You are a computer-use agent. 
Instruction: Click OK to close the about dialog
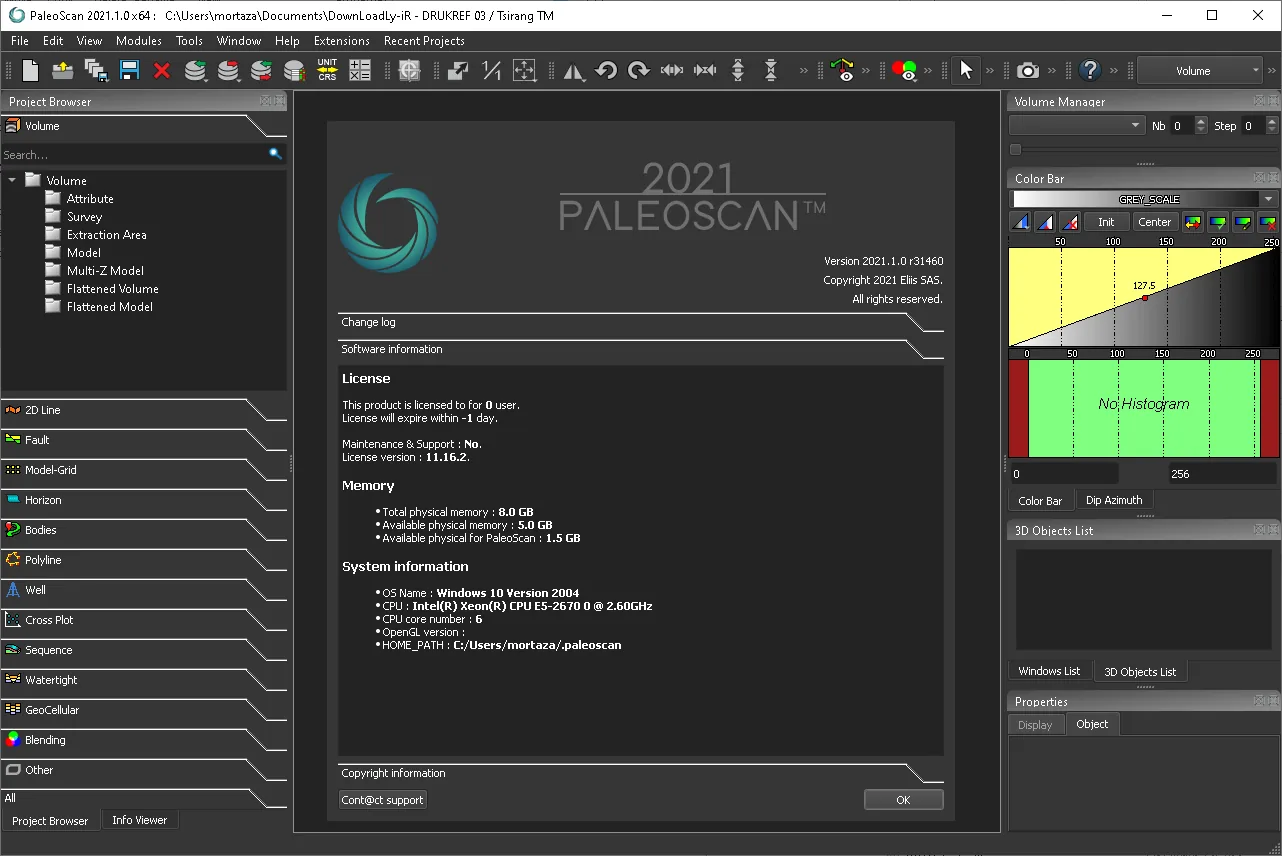point(903,800)
